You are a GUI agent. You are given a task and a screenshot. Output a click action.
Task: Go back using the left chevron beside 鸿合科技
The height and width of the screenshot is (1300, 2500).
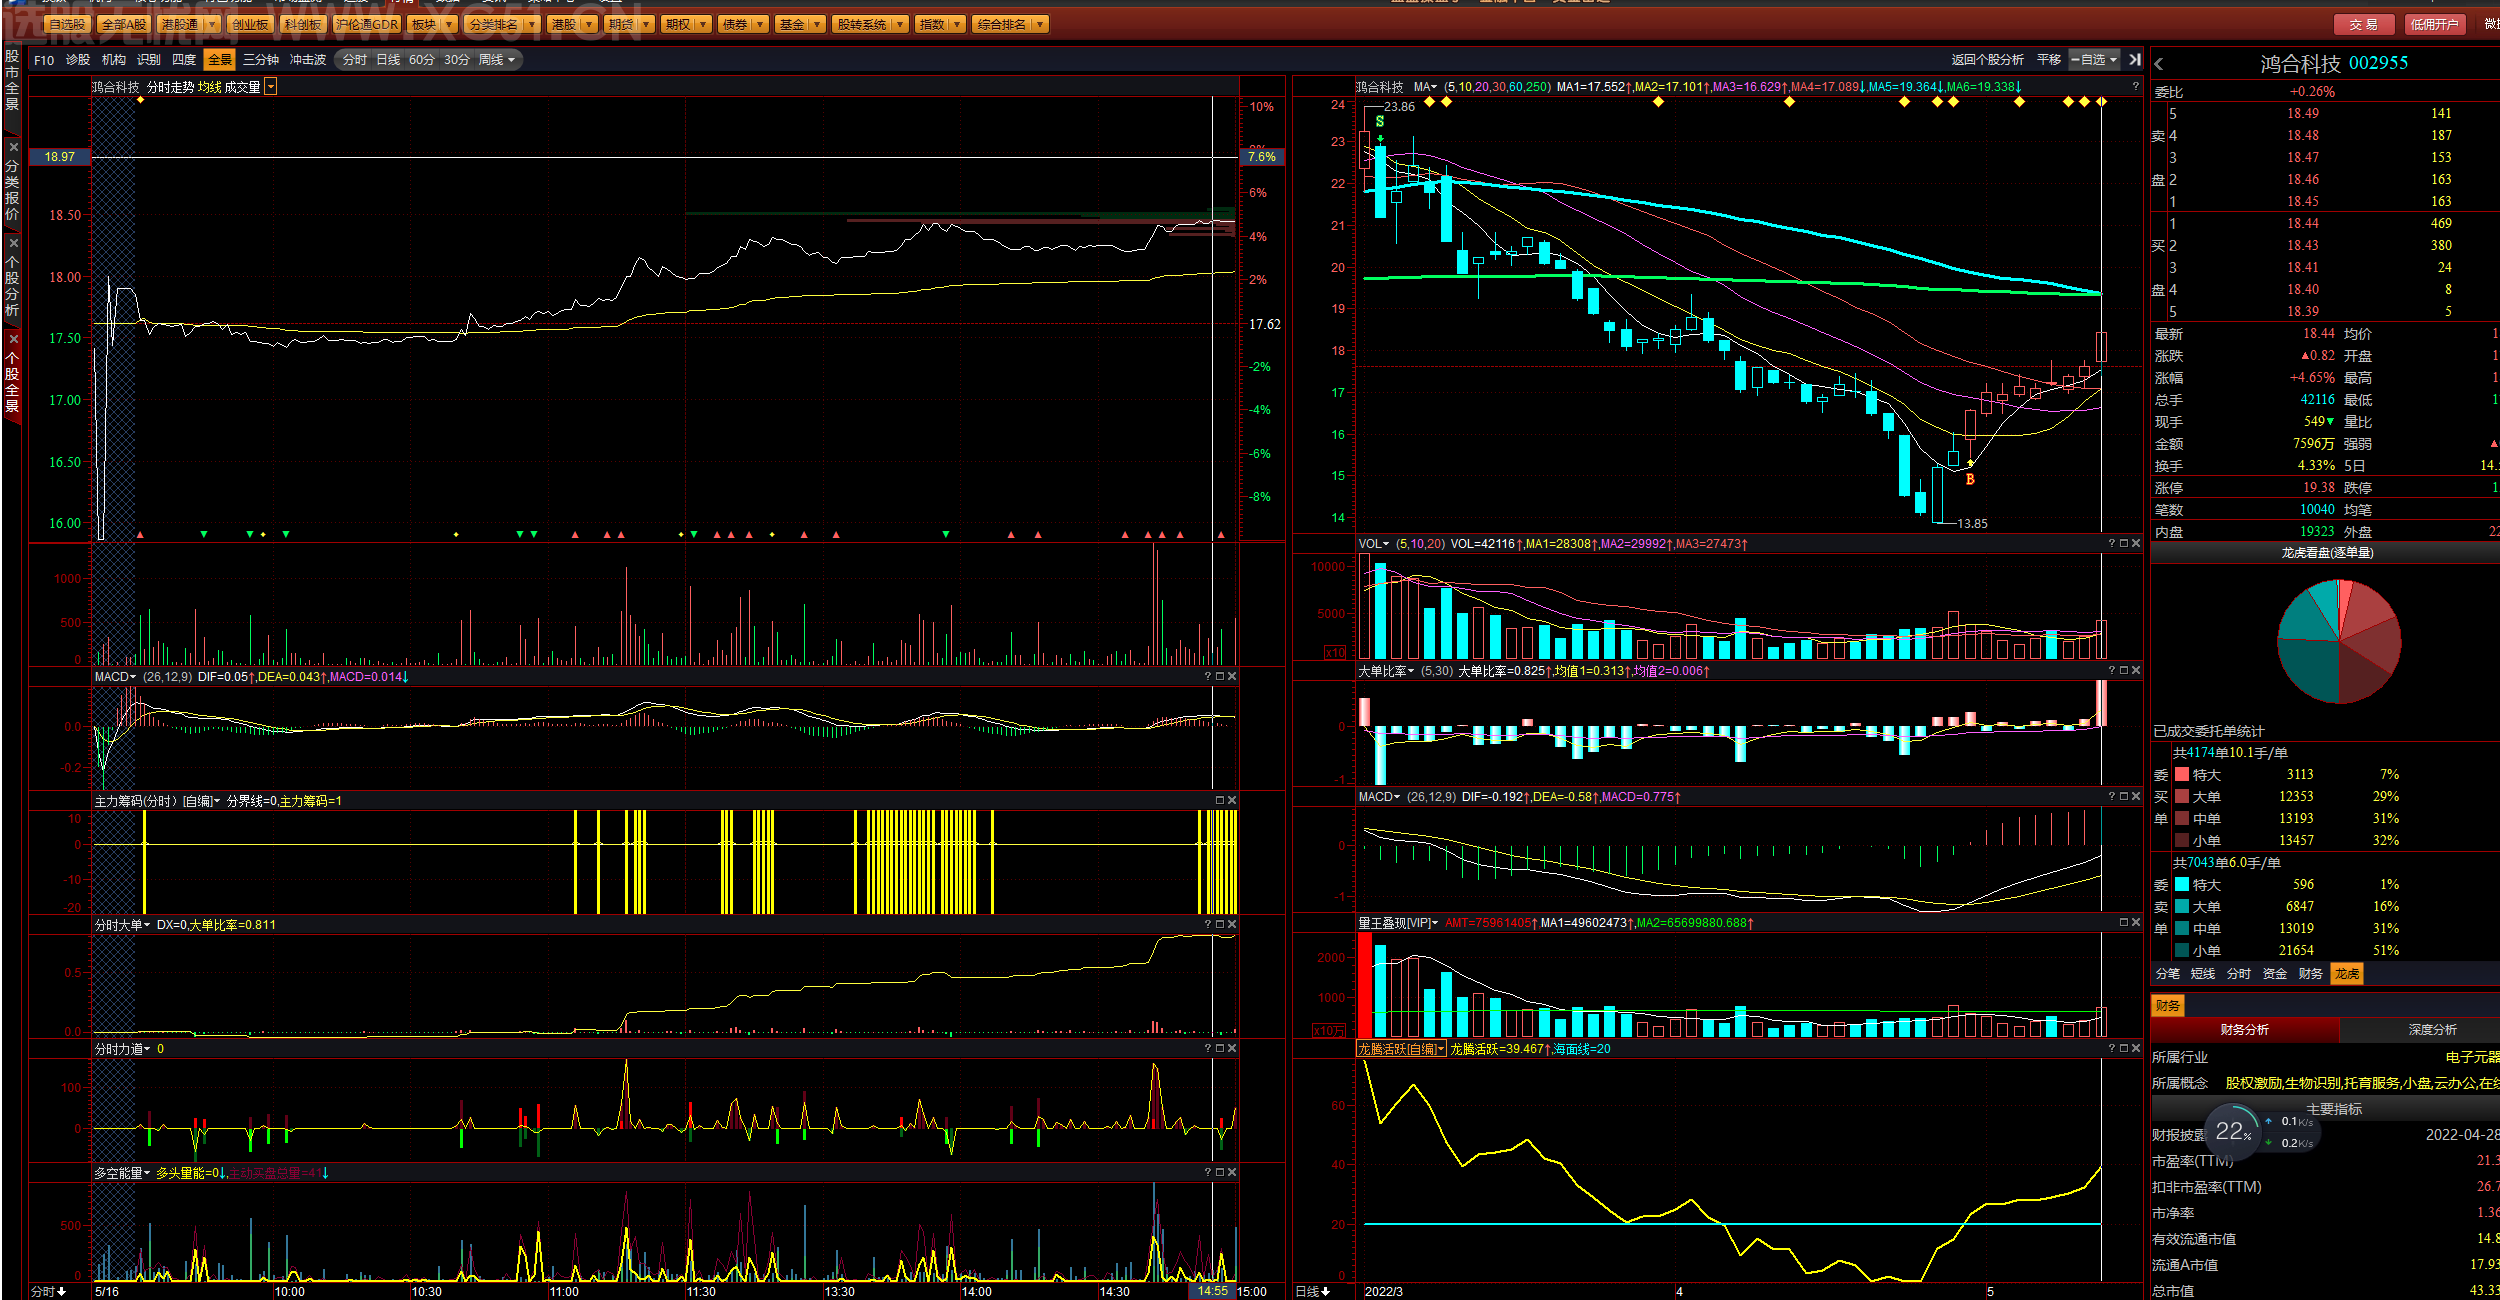pos(2159,64)
